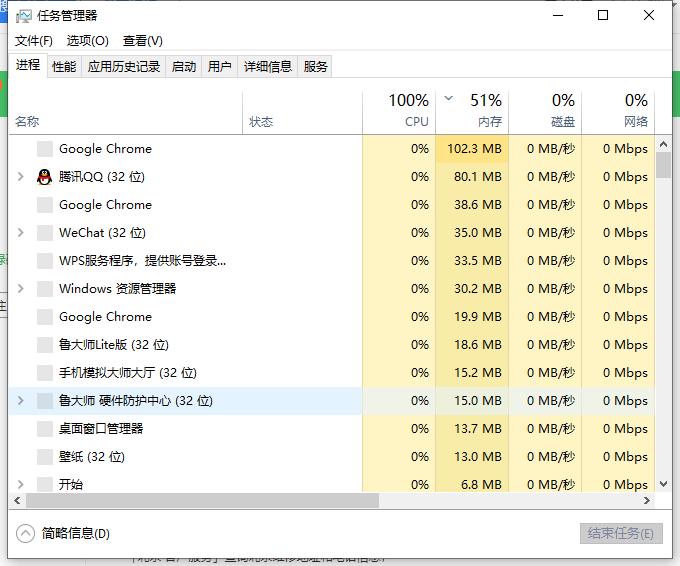Click the icon beside WeChat (32 位)
The height and width of the screenshot is (566, 680).
click(44, 232)
